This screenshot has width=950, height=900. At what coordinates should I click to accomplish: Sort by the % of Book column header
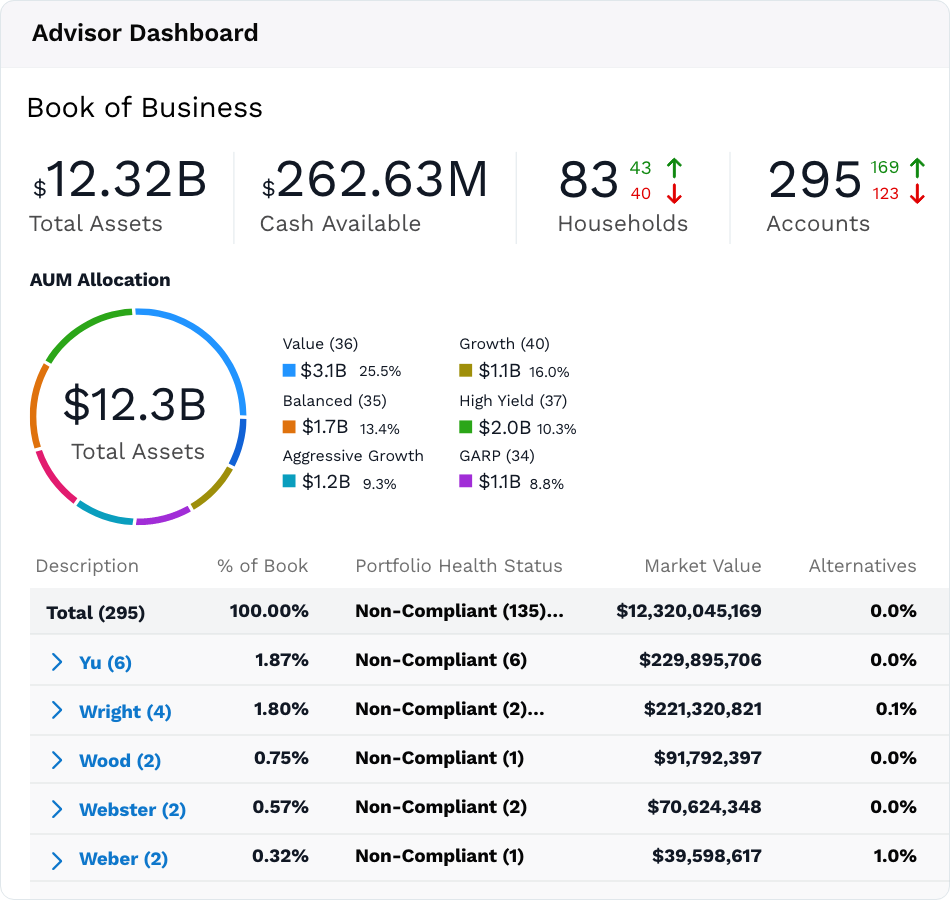click(262, 565)
